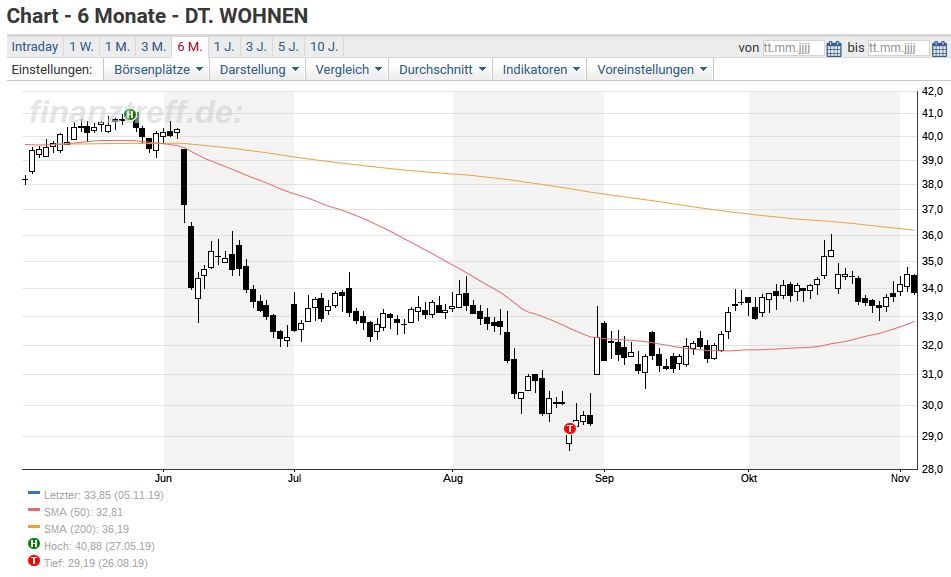Click the 42,0 price axis label
Viewport: 951px width, 577px height.
(x=932, y=91)
